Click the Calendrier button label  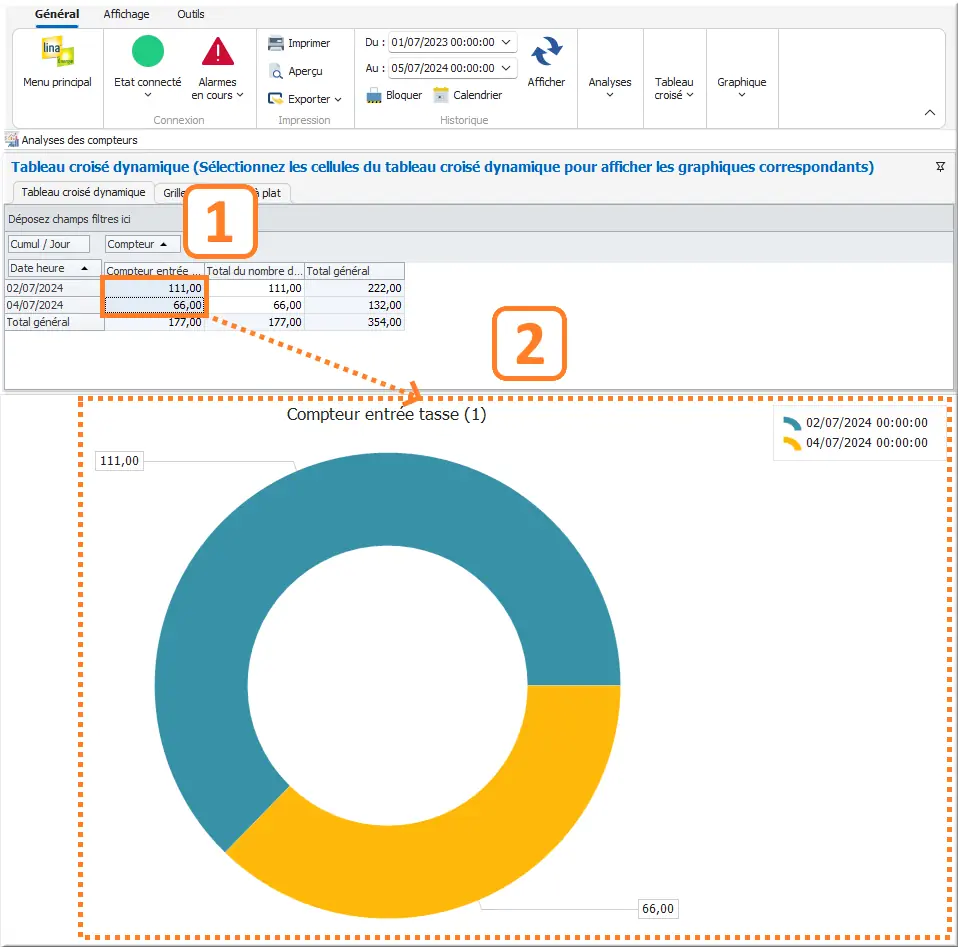[478, 95]
